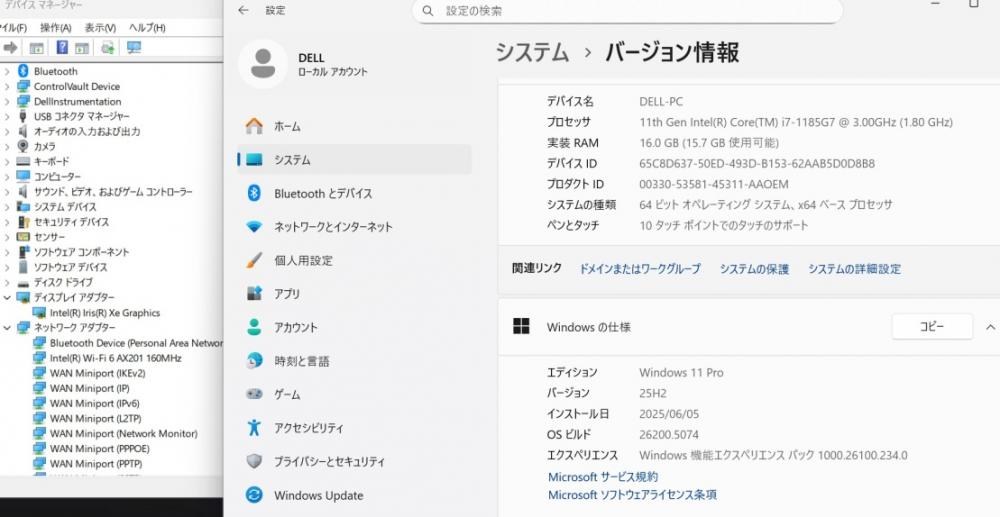The width and height of the screenshot is (1000, 517).
Task: Select the キーボード device category
Action: [51, 161]
